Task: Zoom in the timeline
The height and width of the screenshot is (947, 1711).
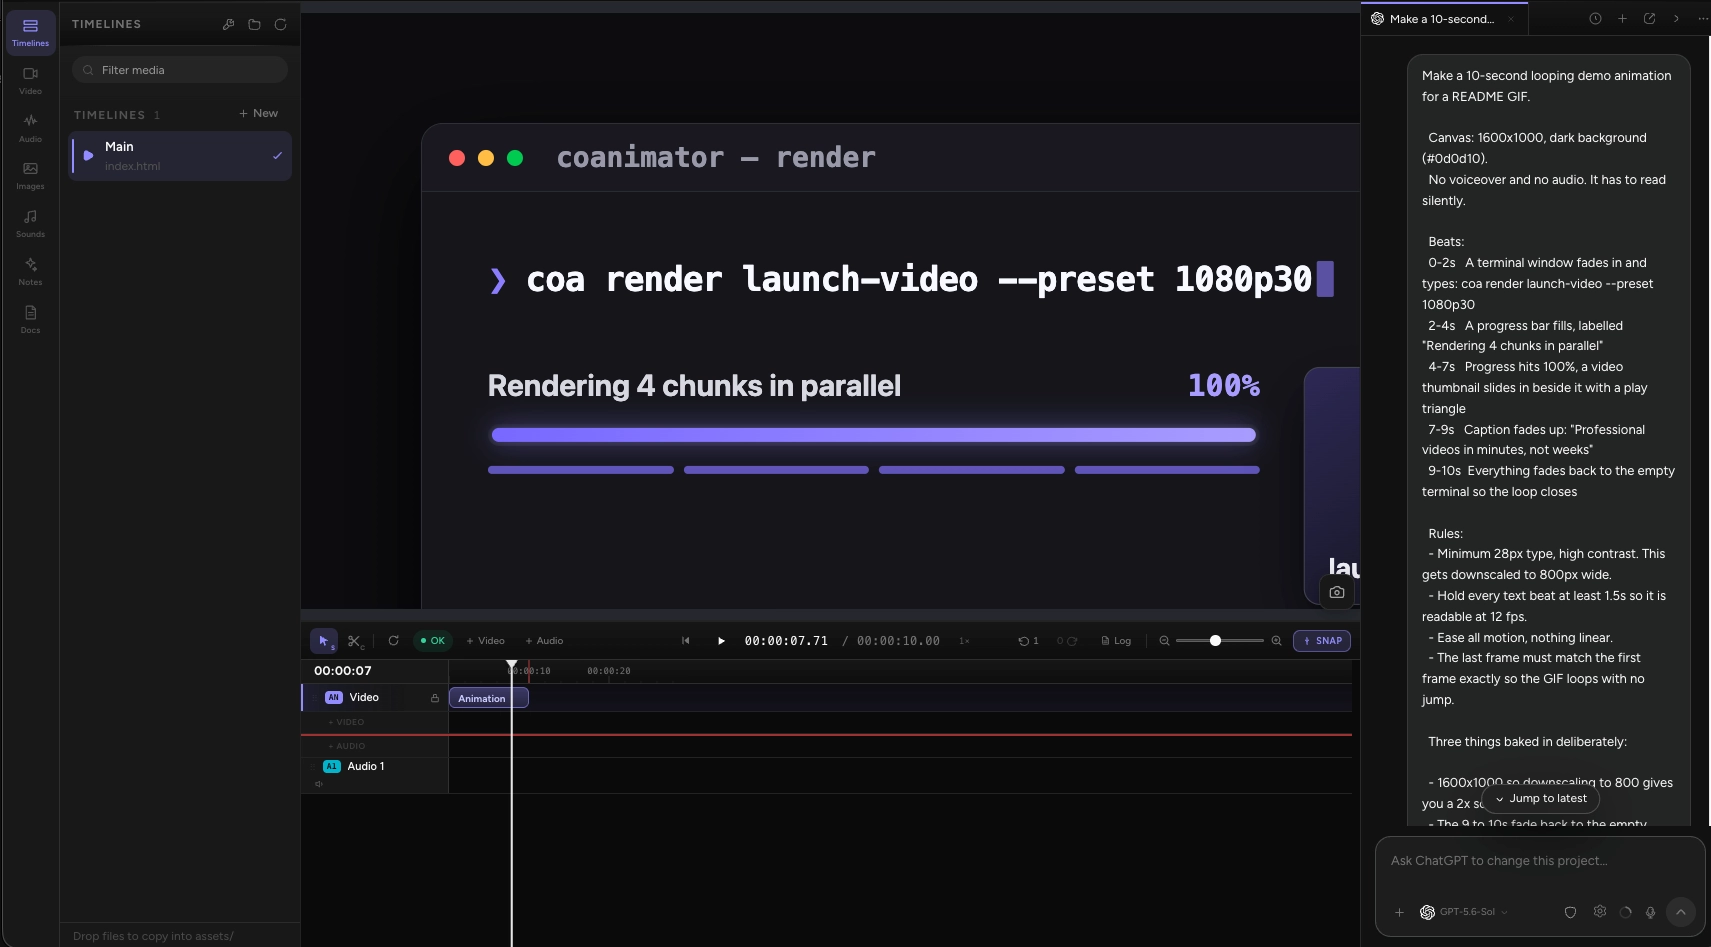Action: (x=1276, y=641)
